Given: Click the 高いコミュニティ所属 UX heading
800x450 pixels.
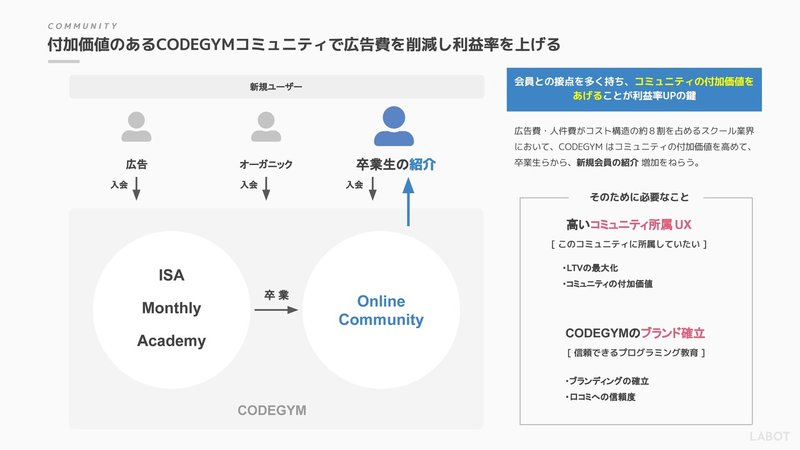Looking at the screenshot, I should coord(629,224).
